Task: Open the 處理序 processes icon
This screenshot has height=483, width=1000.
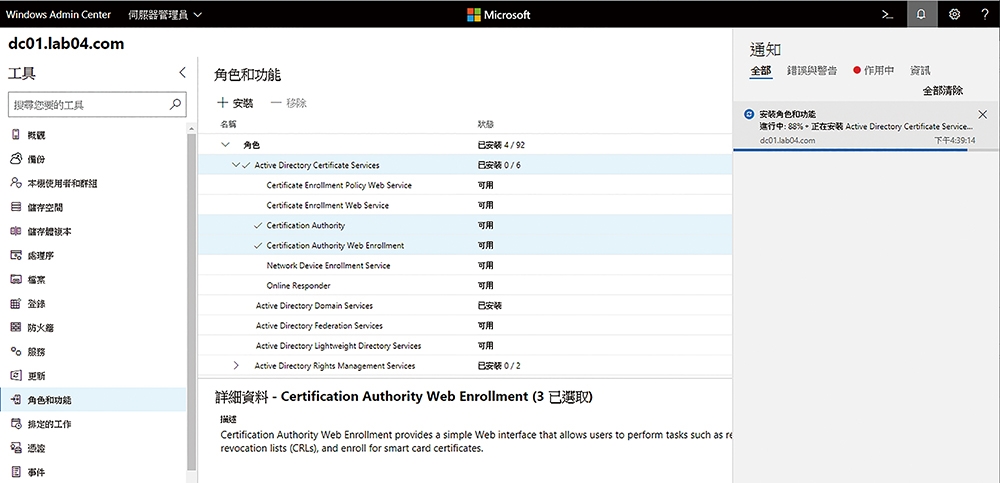Action: tap(16, 256)
